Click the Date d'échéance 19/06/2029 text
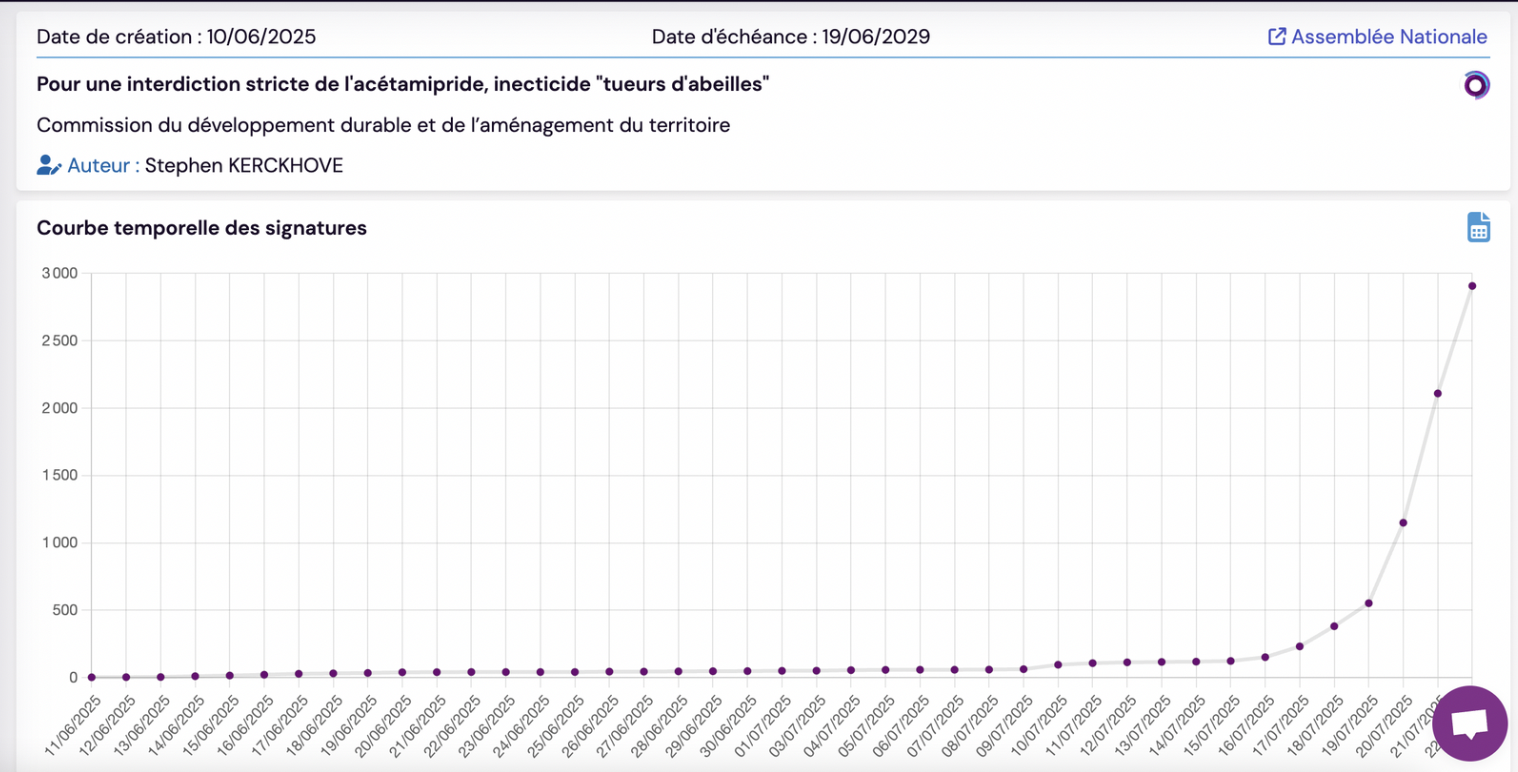The height and width of the screenshot is (772, 1518). [791, 37]
